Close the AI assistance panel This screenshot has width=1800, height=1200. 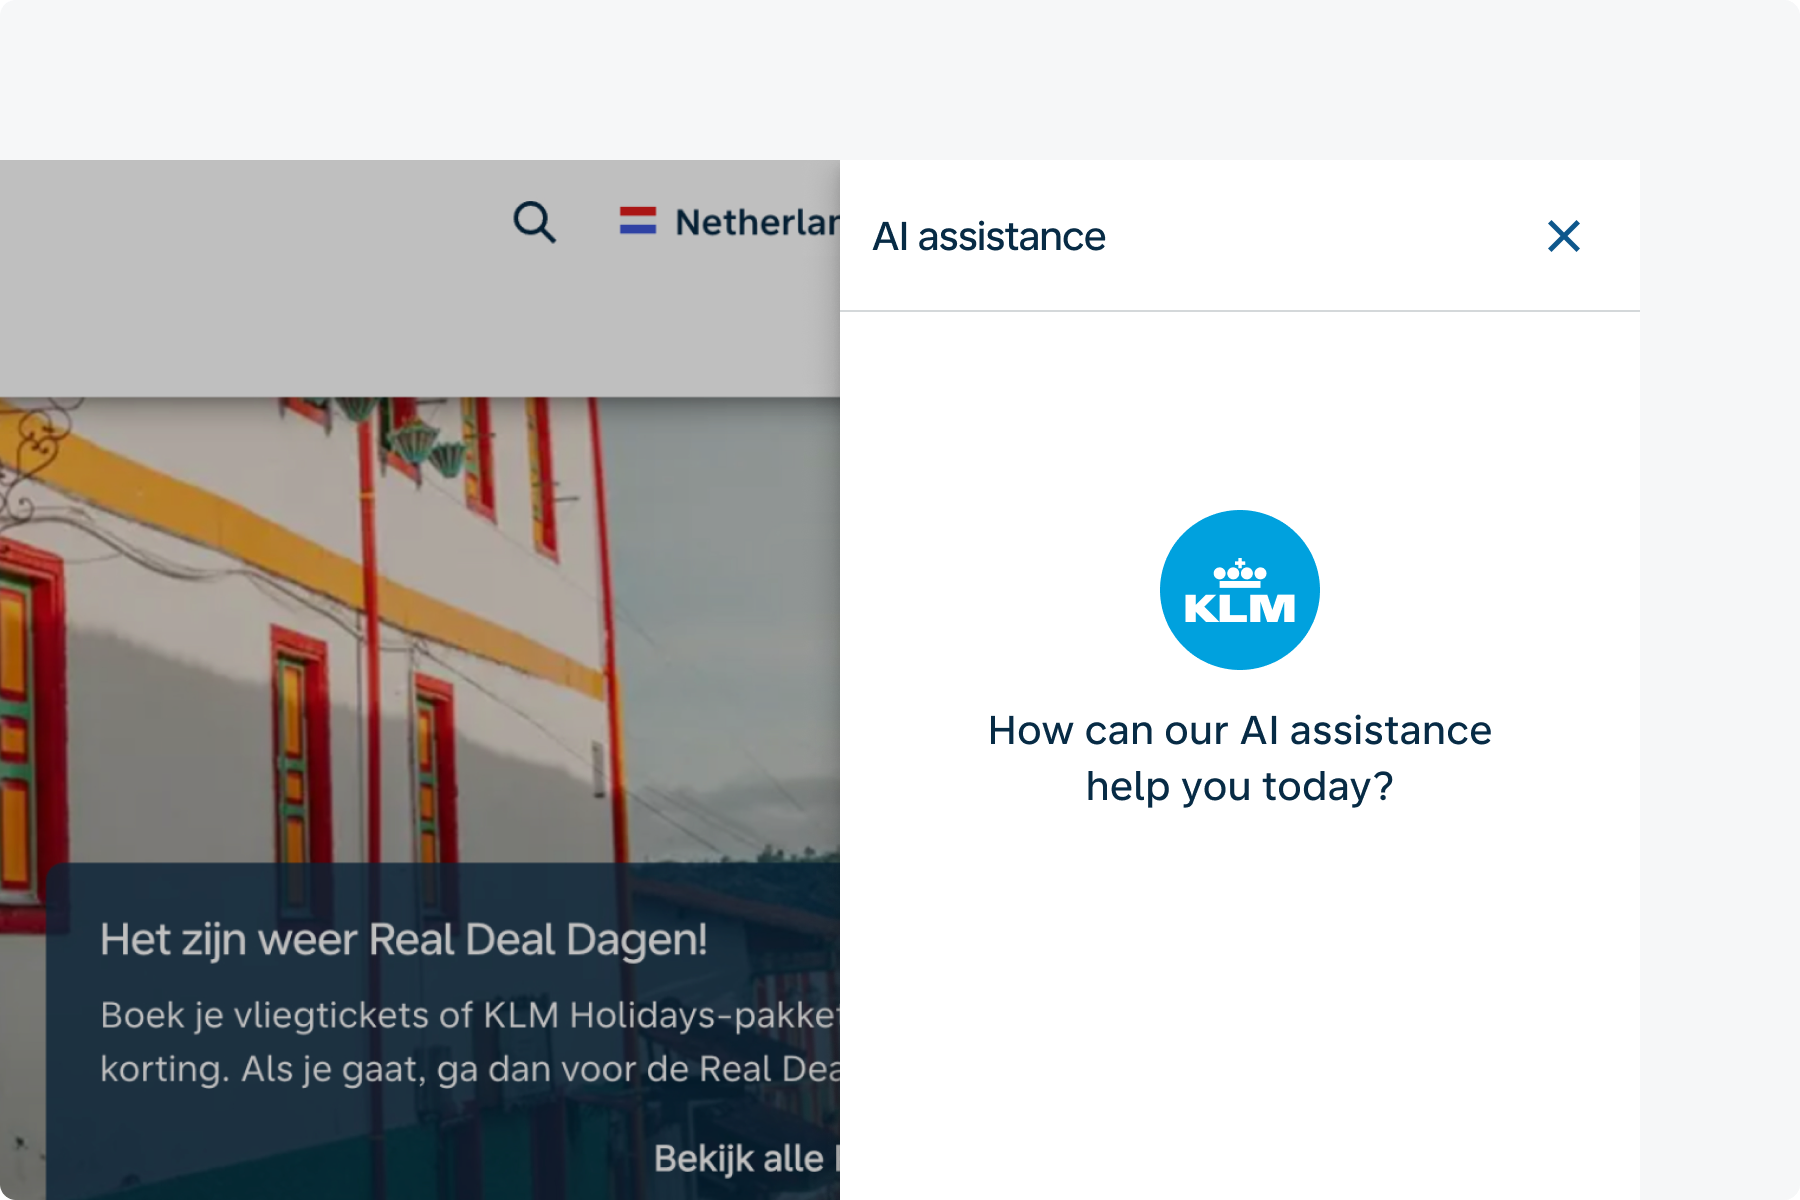coord(1563,237)
